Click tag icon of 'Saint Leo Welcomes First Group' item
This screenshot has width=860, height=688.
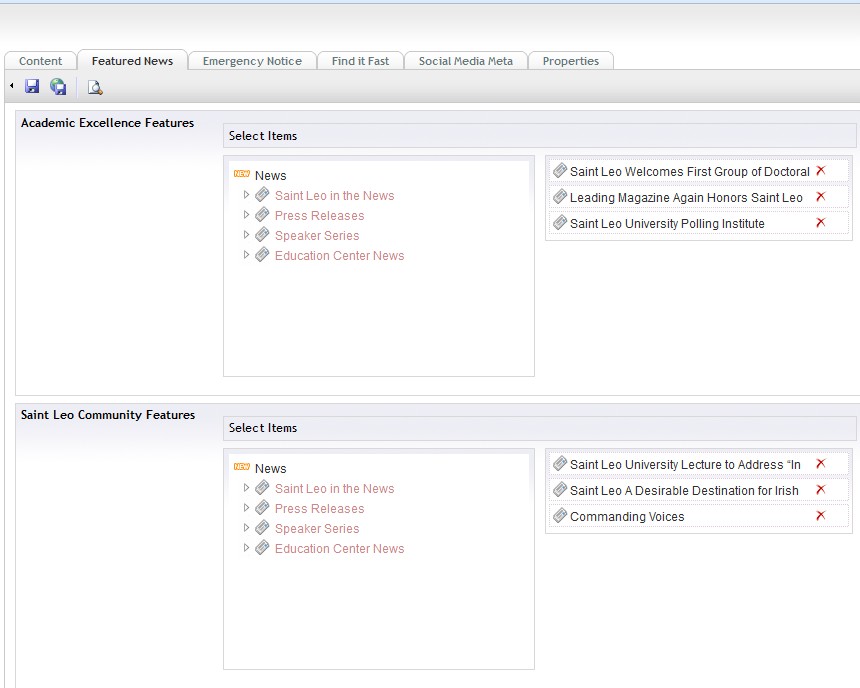click(560, 171)
